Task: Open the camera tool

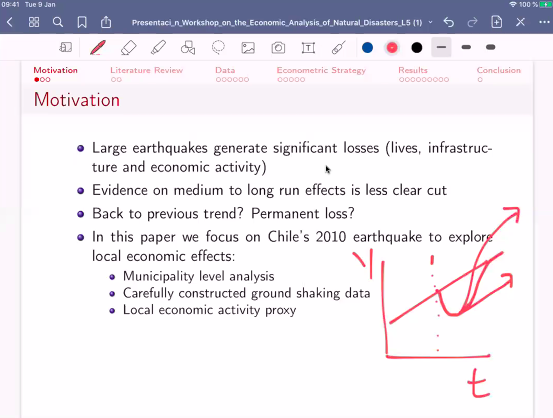Action: point(278,48)
